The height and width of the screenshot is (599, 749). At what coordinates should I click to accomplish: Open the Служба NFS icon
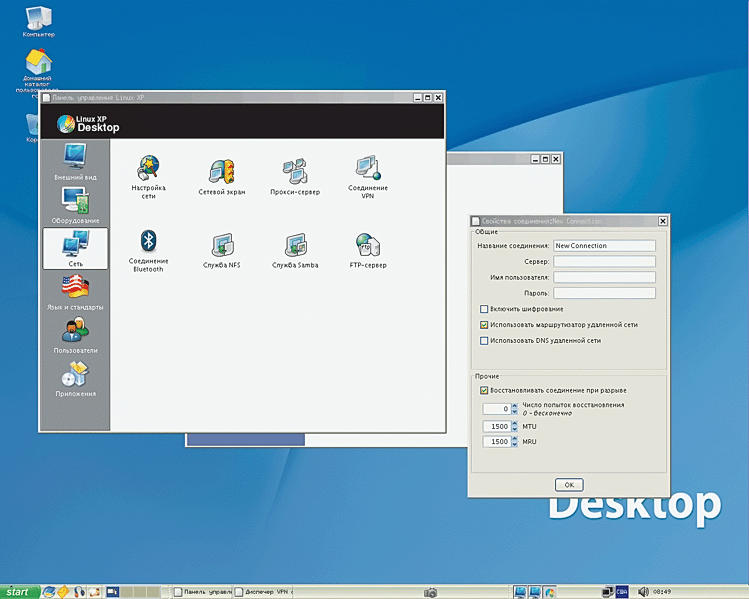tap(222, 251)
